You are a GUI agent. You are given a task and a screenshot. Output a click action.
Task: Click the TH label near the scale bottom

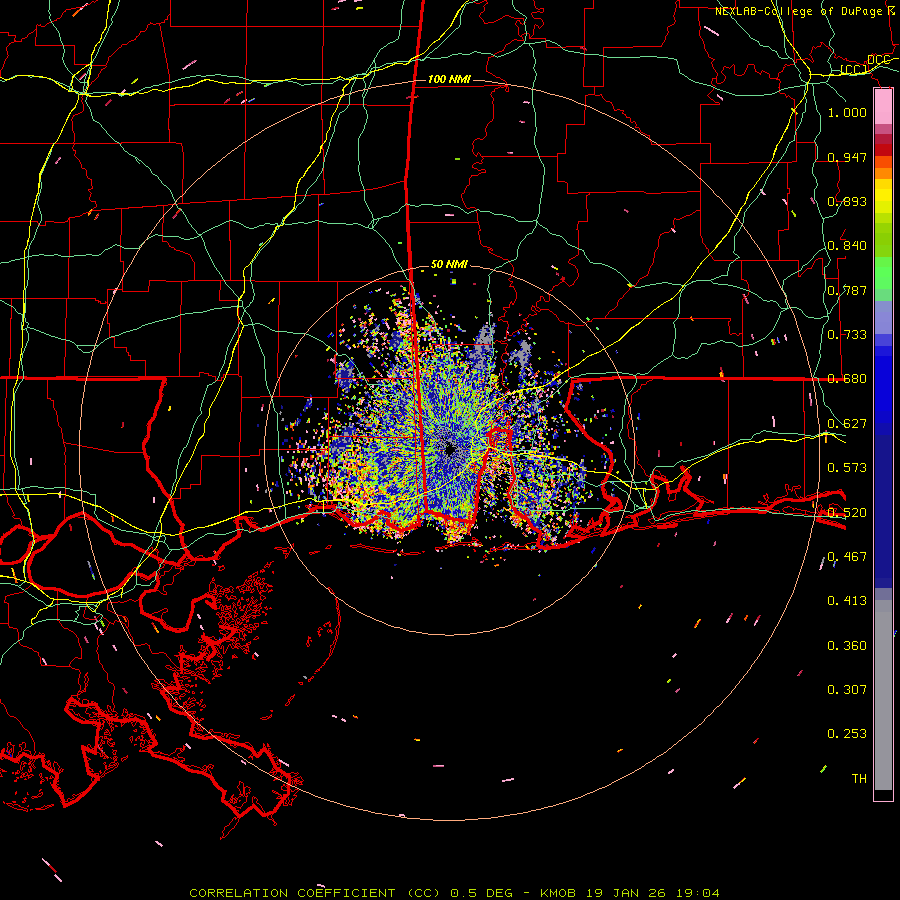coord(859,779)
